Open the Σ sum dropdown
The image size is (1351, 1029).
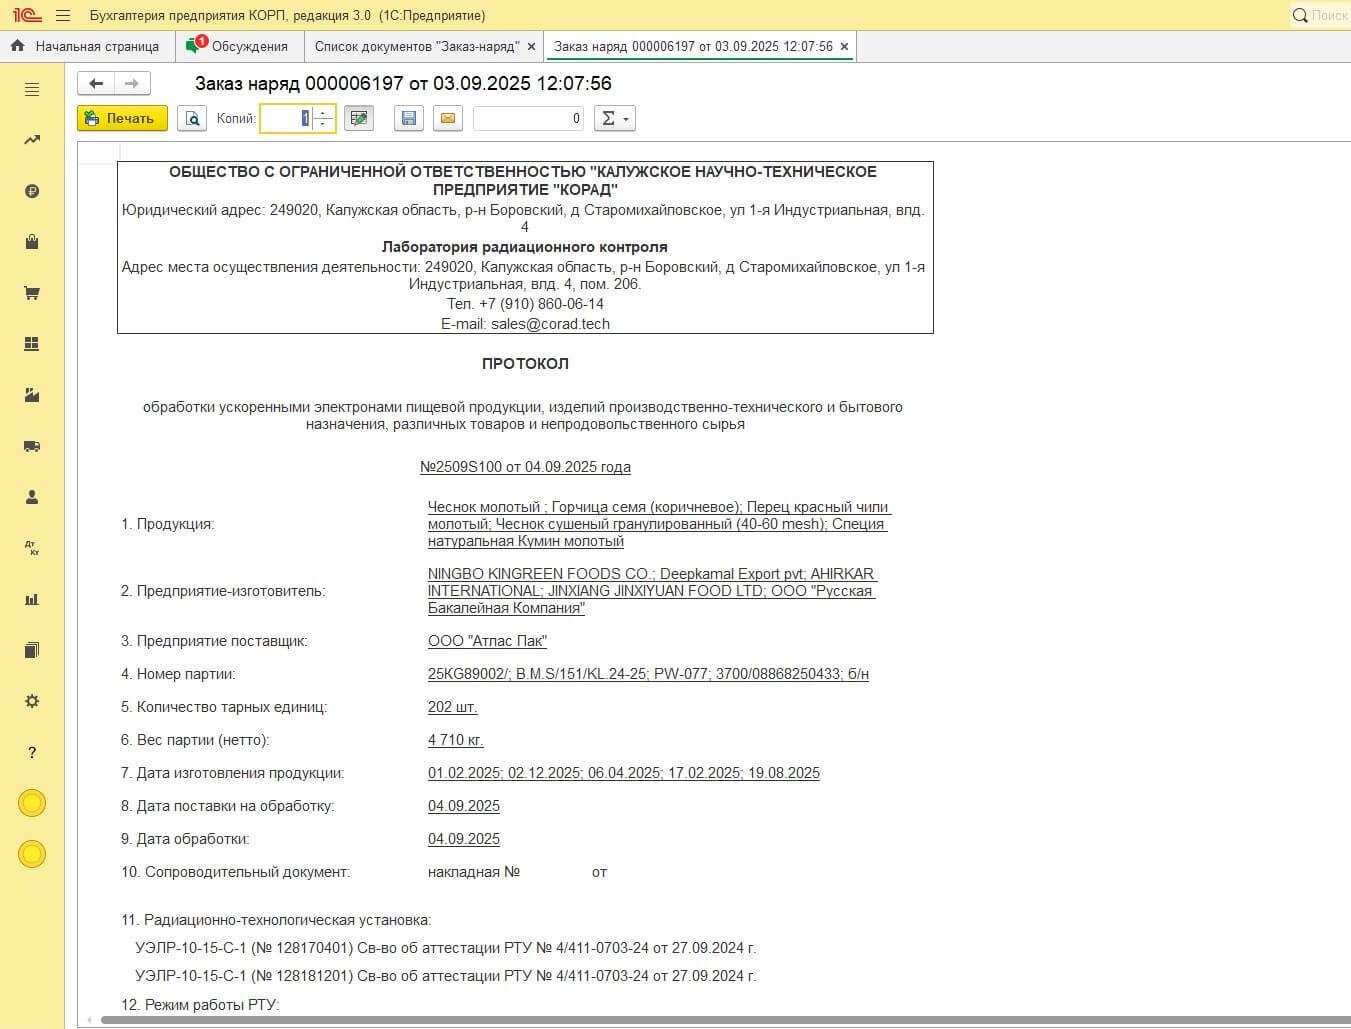(615, 118)
